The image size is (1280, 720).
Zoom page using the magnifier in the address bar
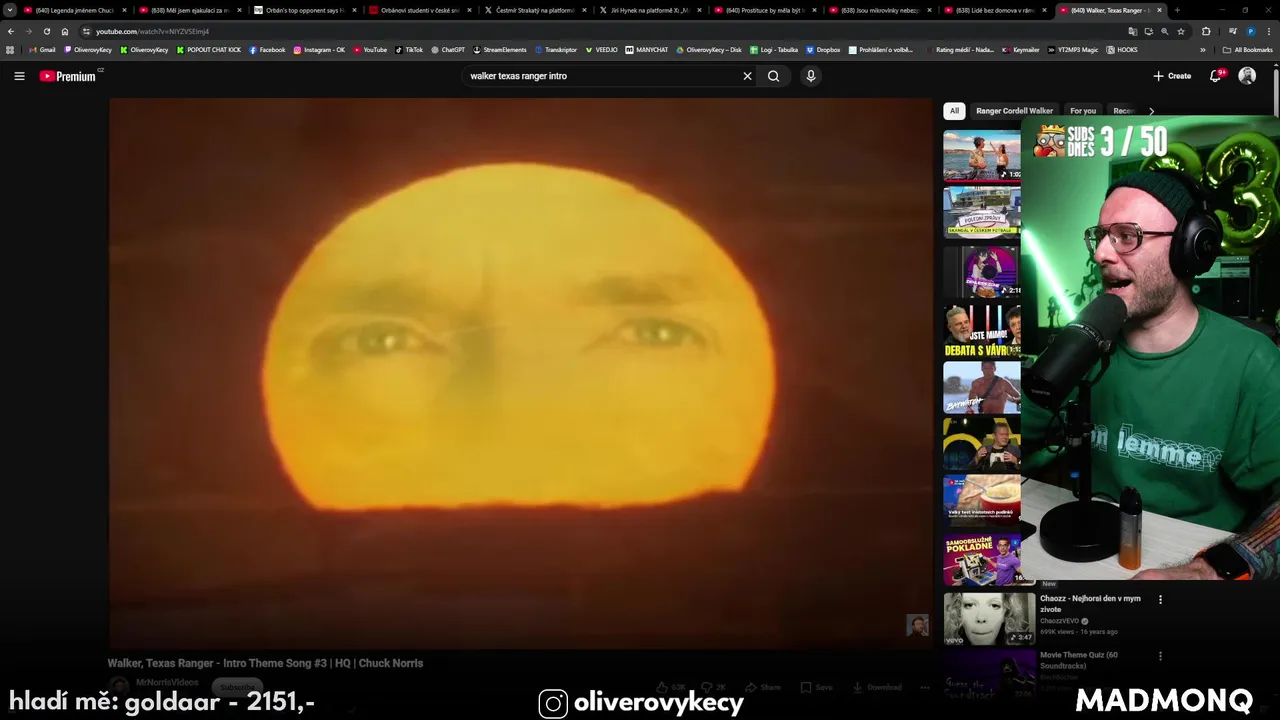[1164, 31]
